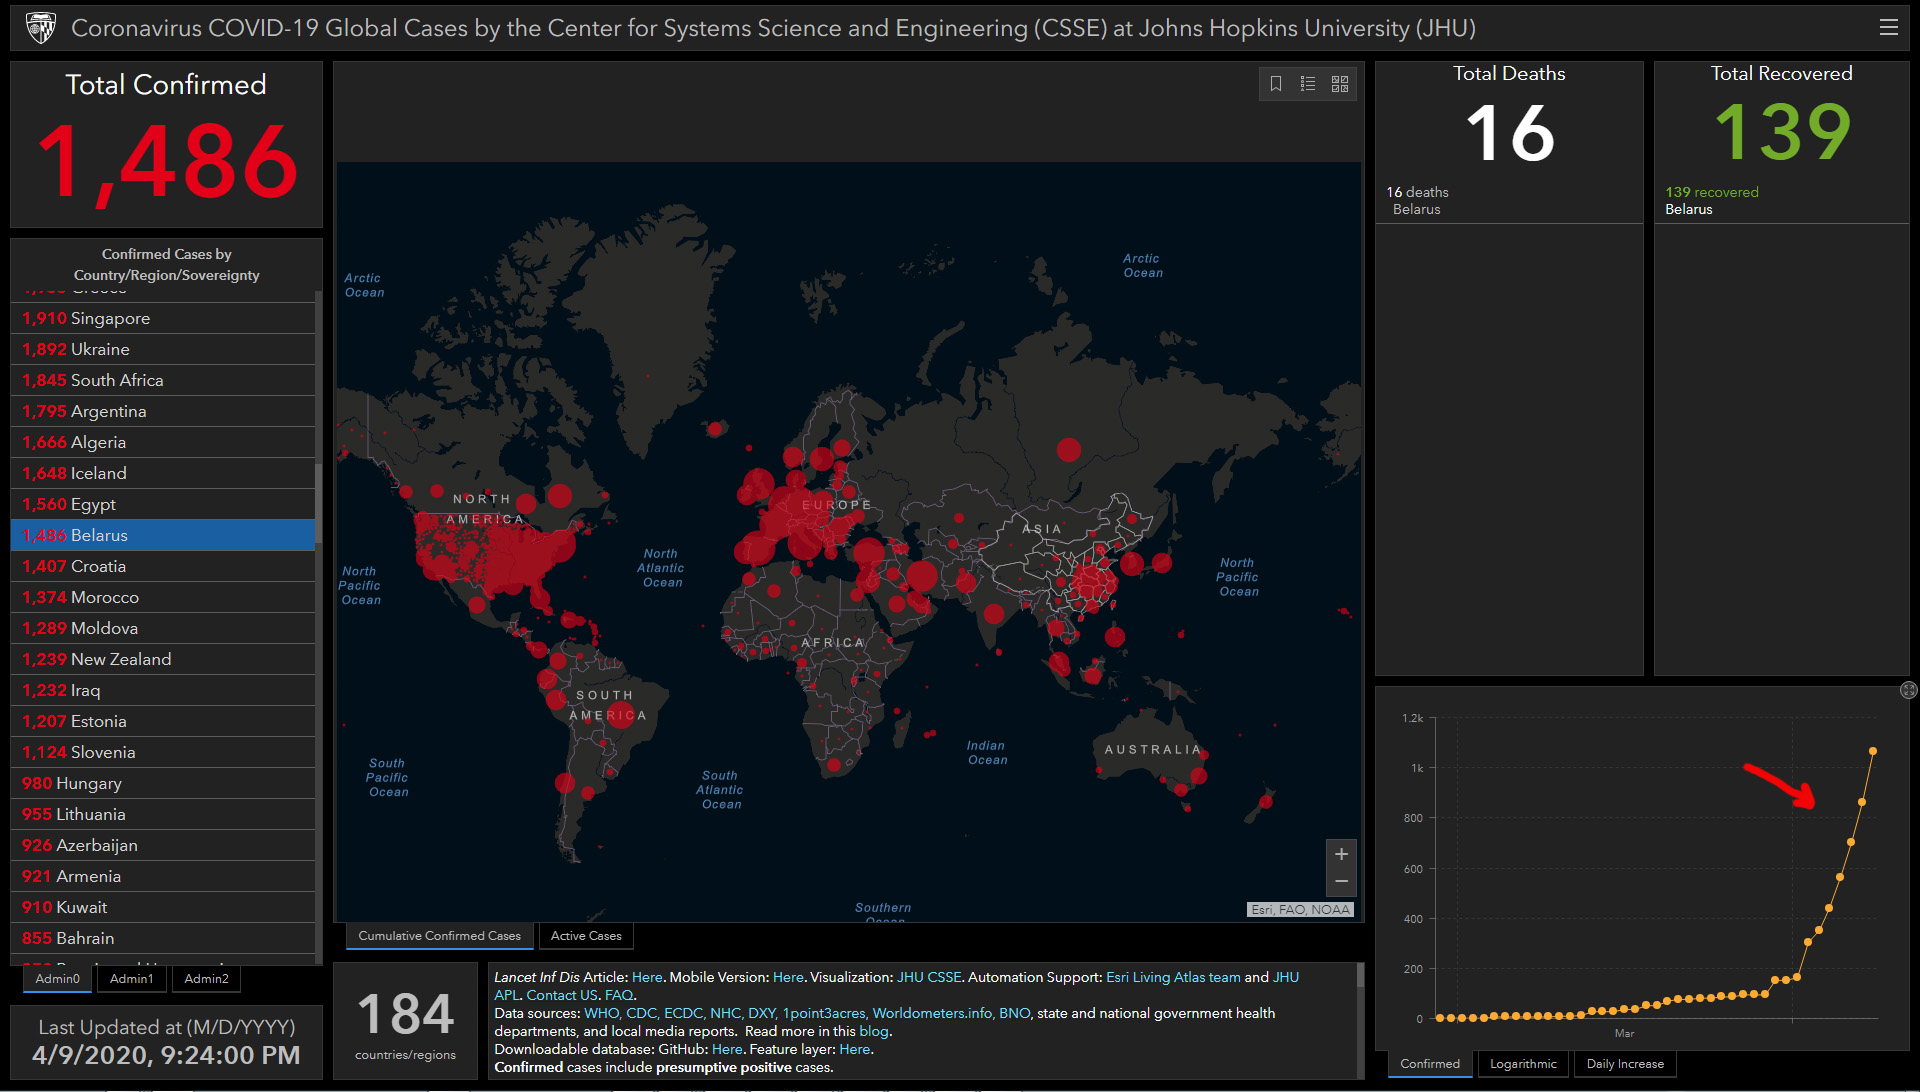Switch list to Admin1 level
This screenshot has height=1092, width=1920.
(x=131, y=979)
